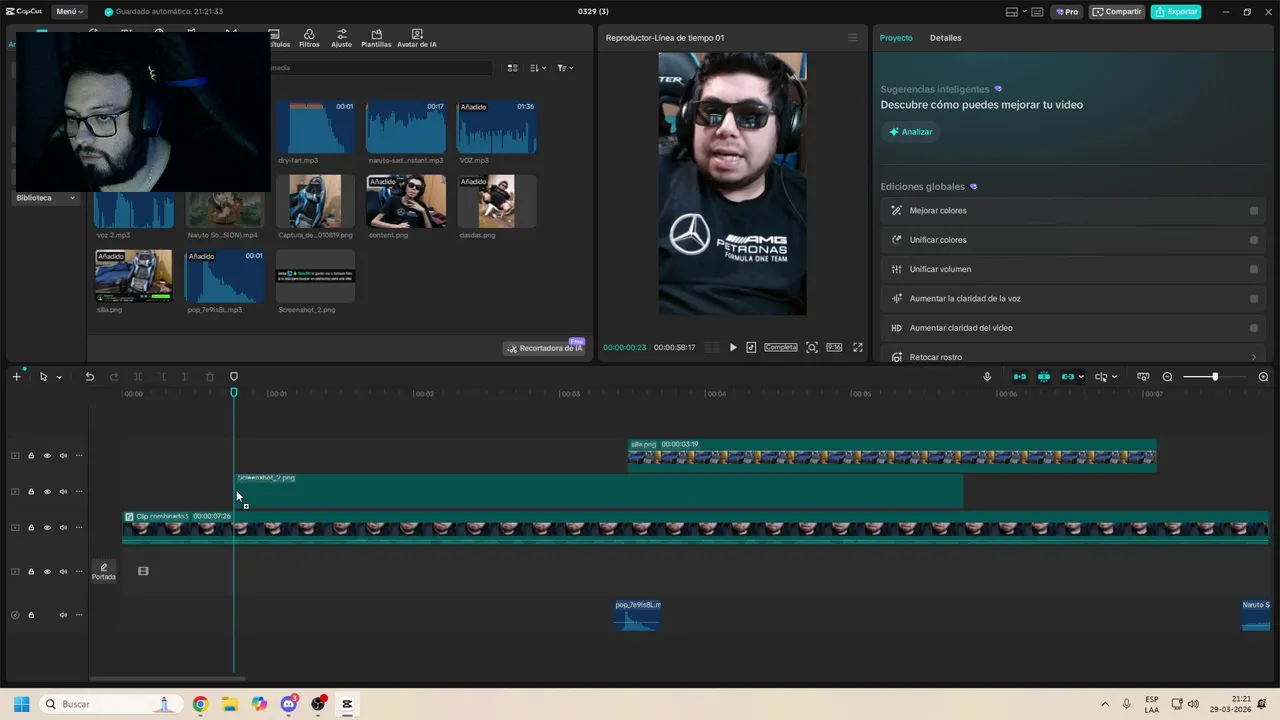Open the split cursor mode dropdown
Screen dimensions: 1280x720
(x=1105, y=377)
